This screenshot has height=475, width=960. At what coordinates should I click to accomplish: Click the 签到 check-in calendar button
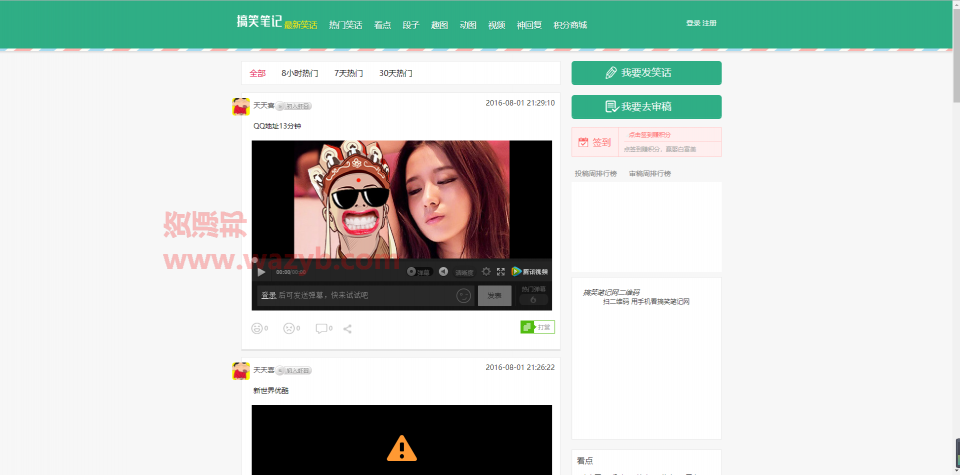(x=594, y=142)
